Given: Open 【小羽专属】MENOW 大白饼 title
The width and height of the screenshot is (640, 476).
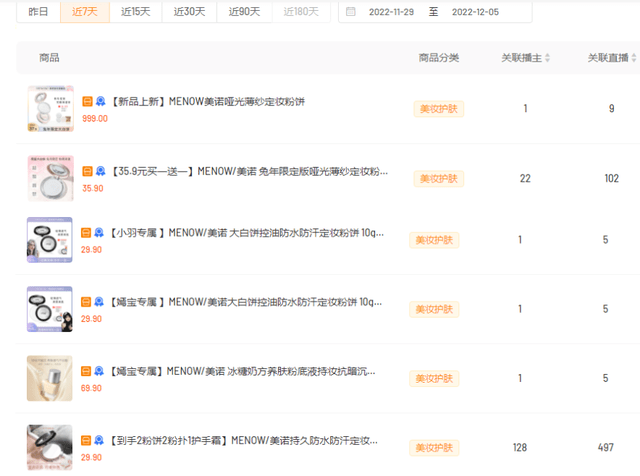Looking at the screenshot, I should point(247,233).
